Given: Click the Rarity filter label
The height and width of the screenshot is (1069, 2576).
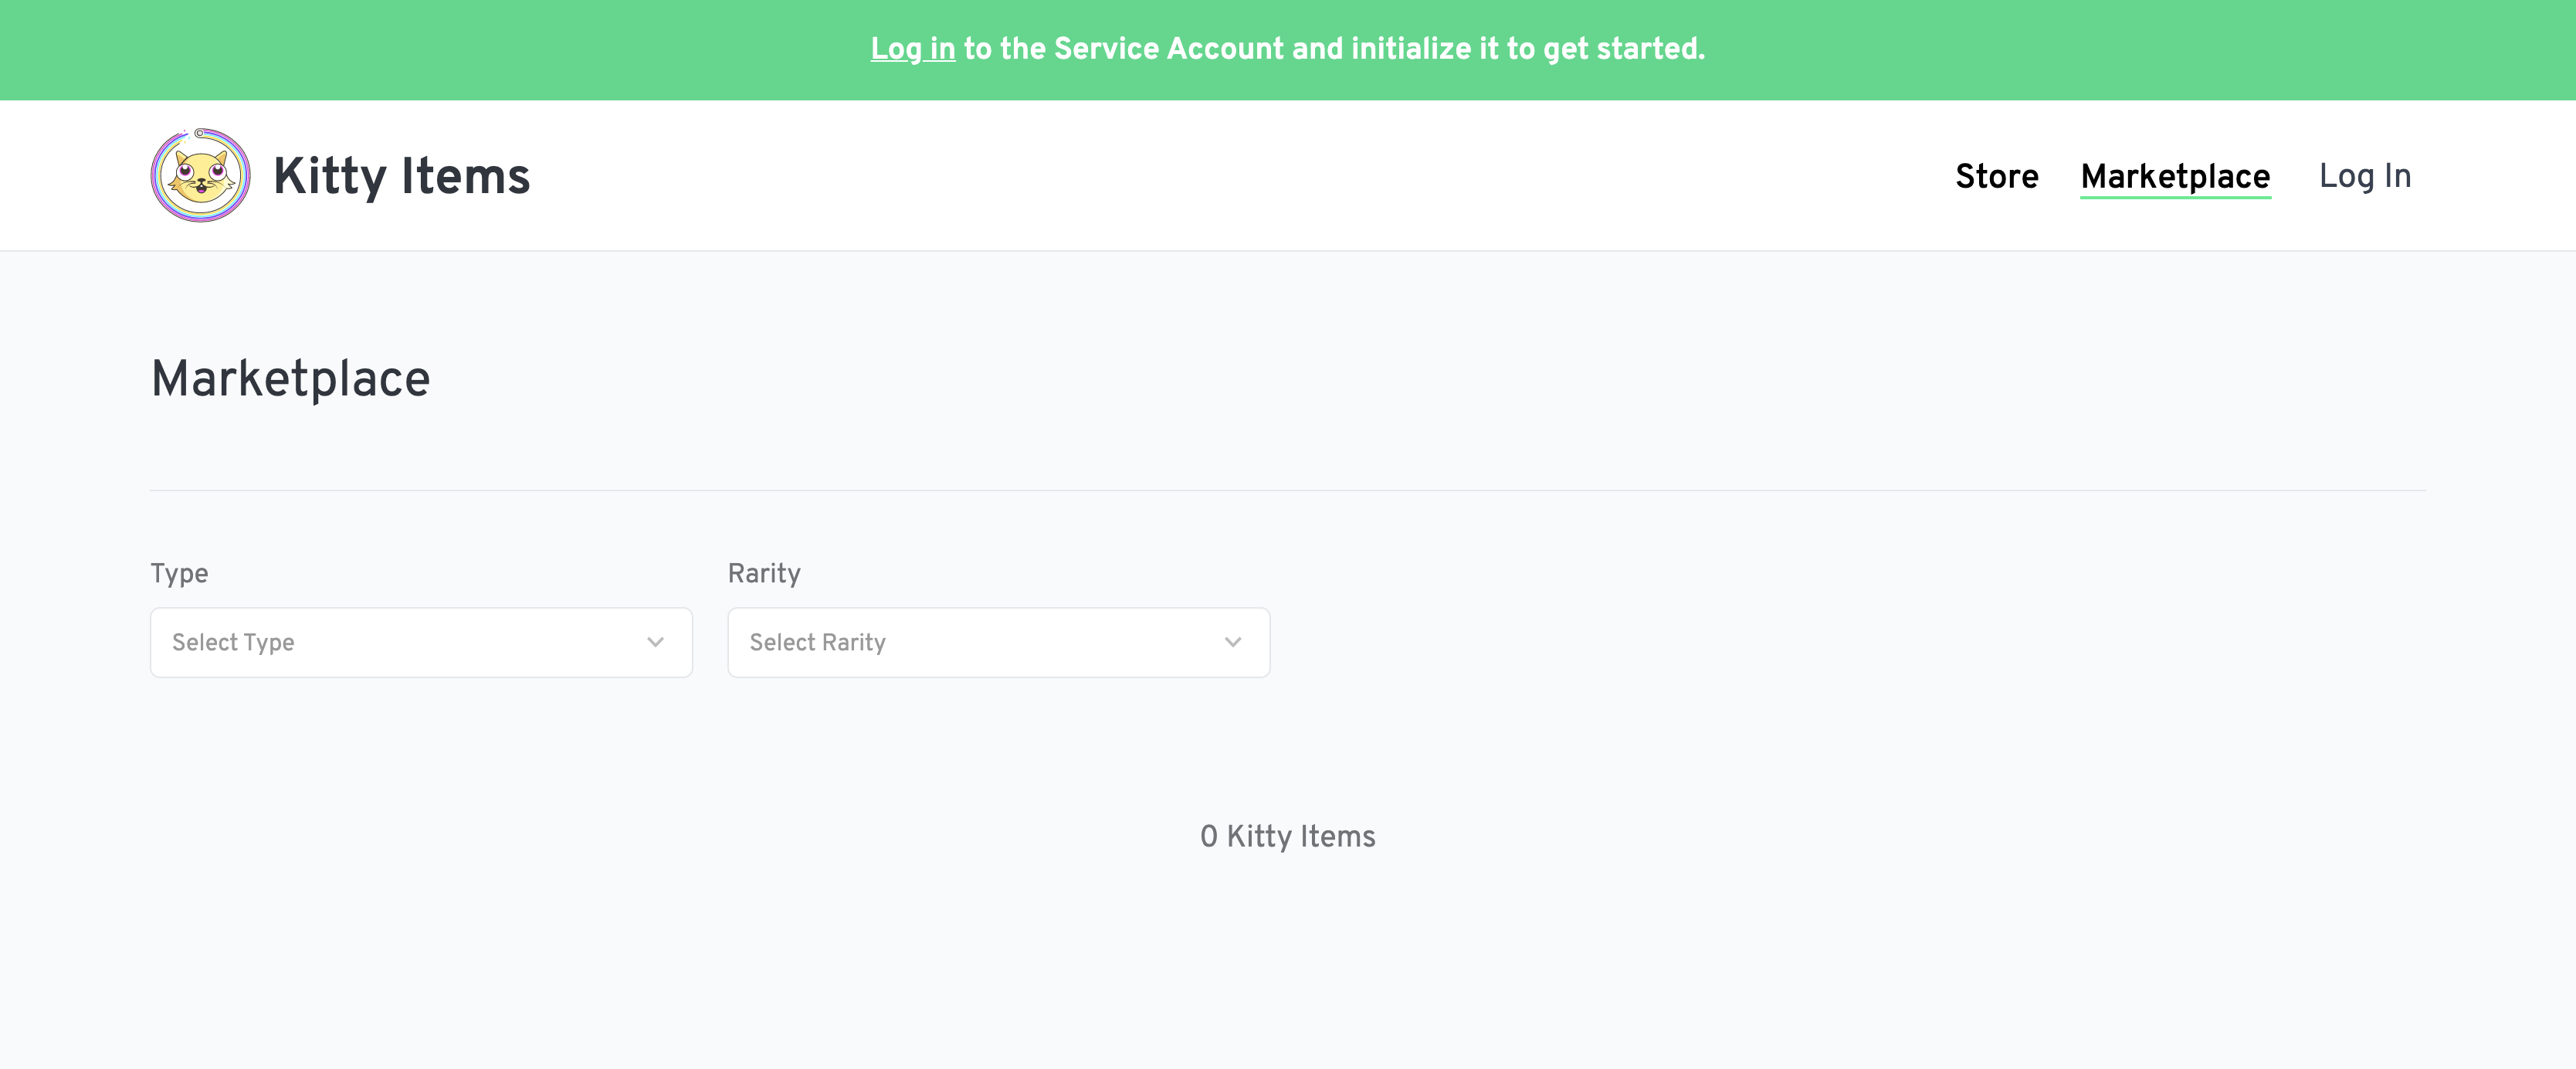Looking at the screenshot, I should click(764, 572).
